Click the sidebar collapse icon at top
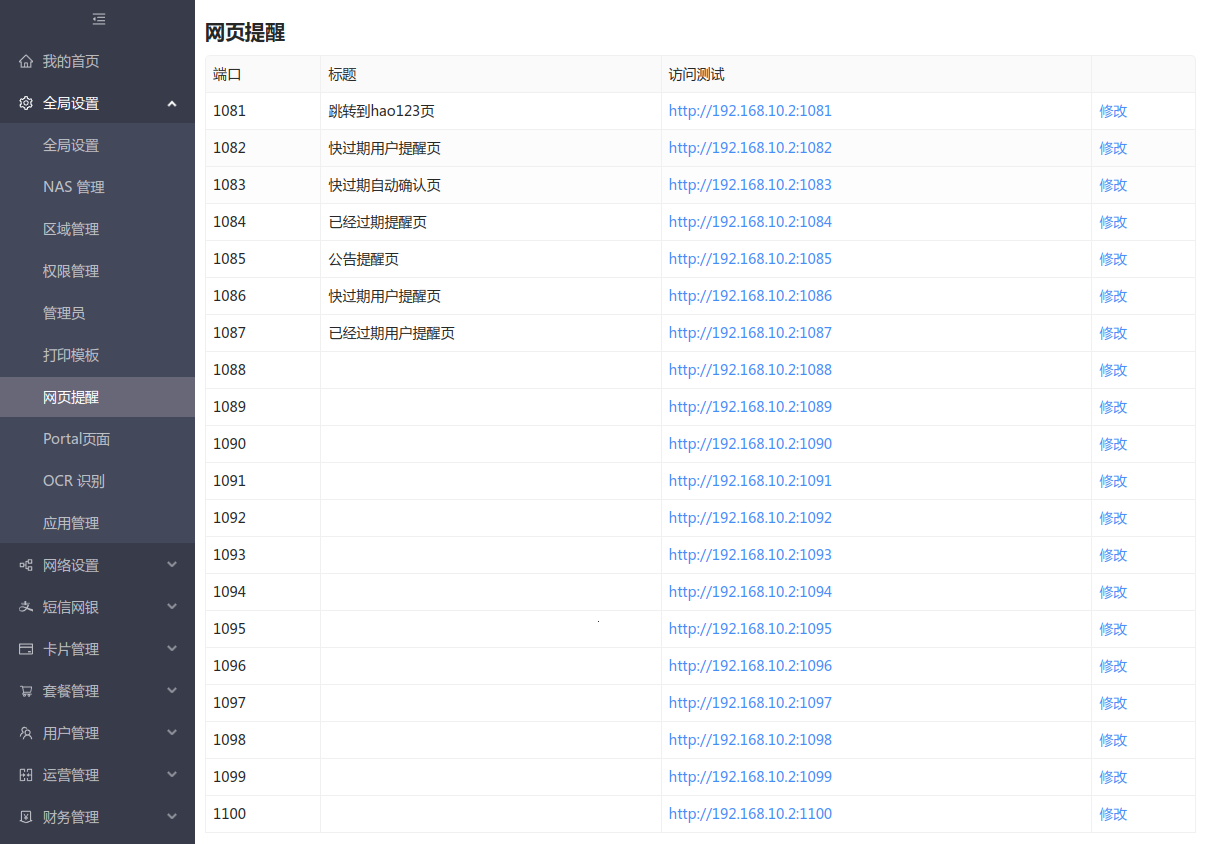The image size is (1205, 844). 98,19
